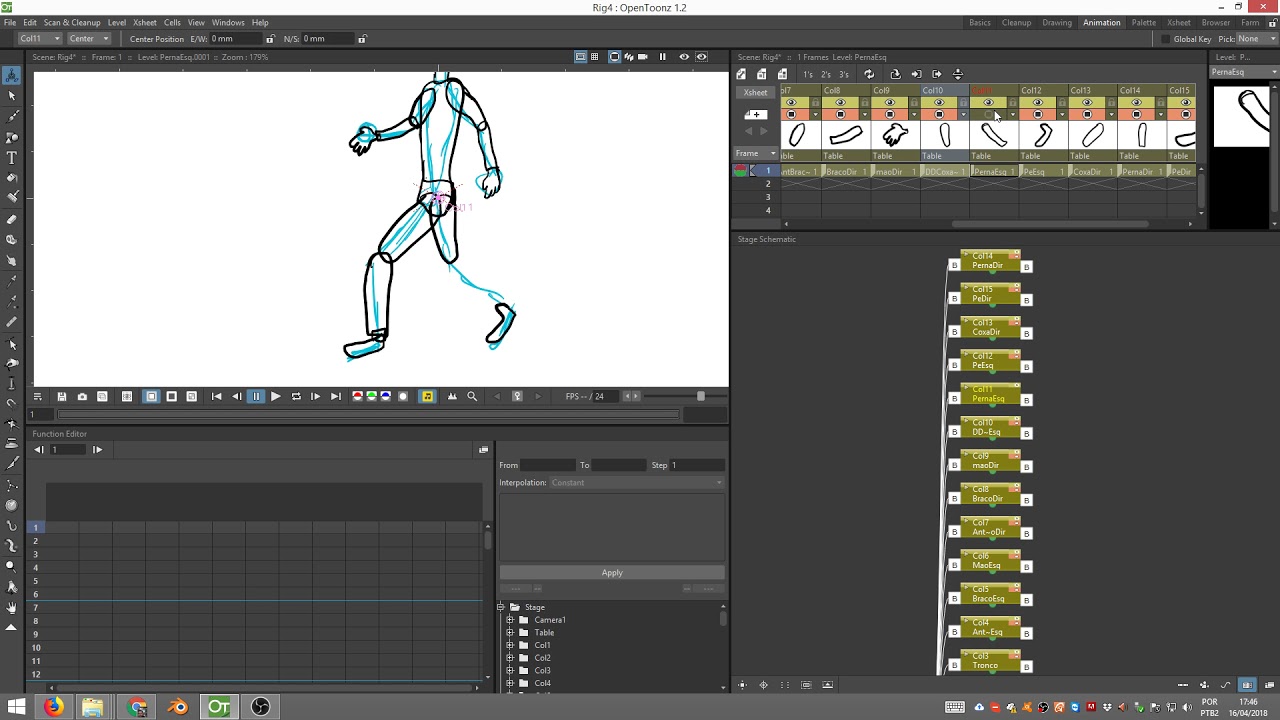Toggle the Loop playback button
This screenshot has width=1280, height=720.
(296, 397)
